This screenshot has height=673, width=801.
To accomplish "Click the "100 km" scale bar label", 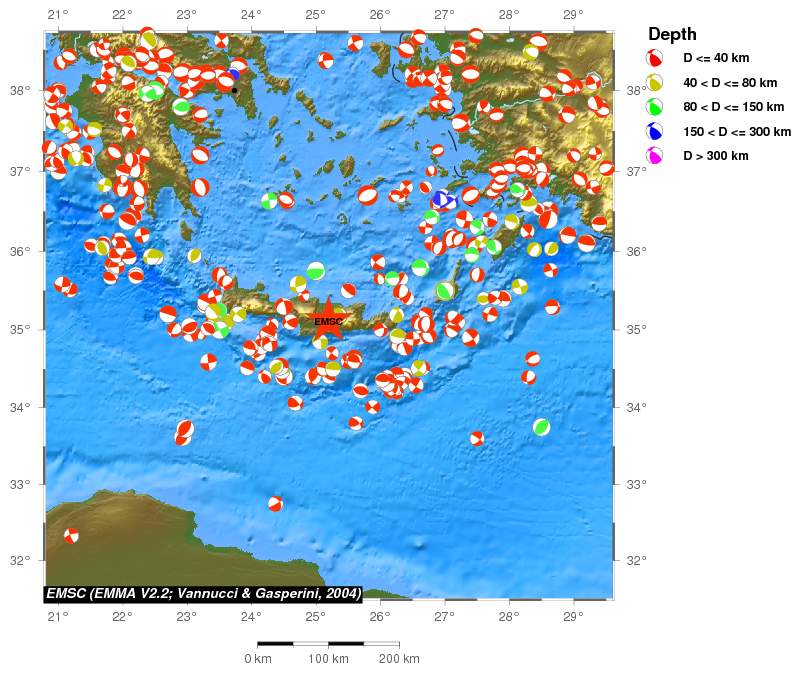I will click(328, 659).
